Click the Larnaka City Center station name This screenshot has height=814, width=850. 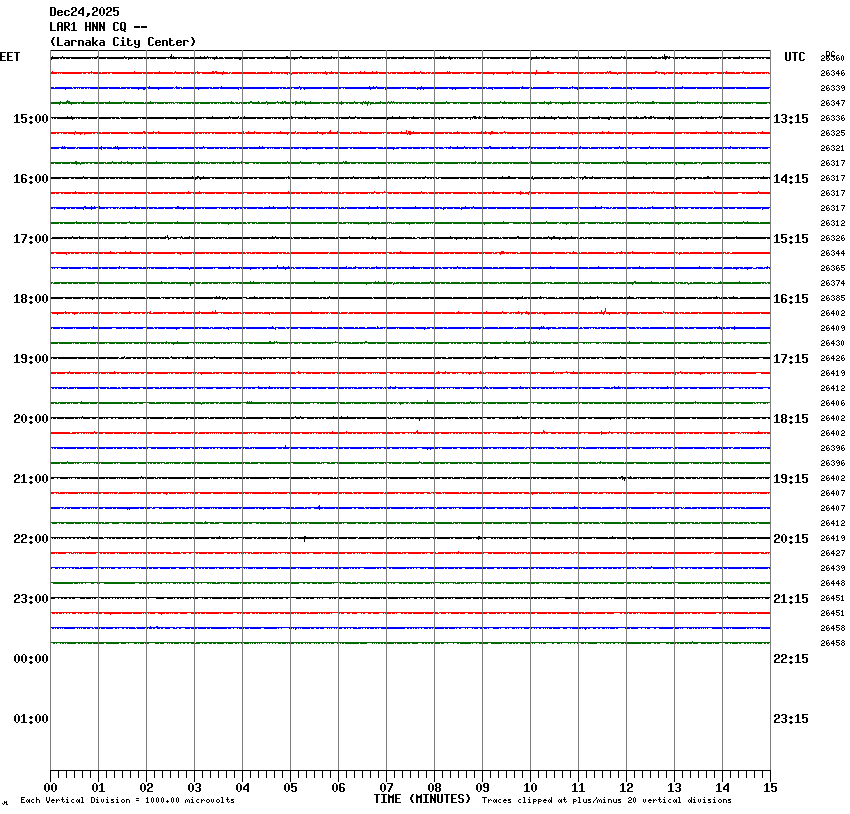pyautogui.click(x=123, y=42)
